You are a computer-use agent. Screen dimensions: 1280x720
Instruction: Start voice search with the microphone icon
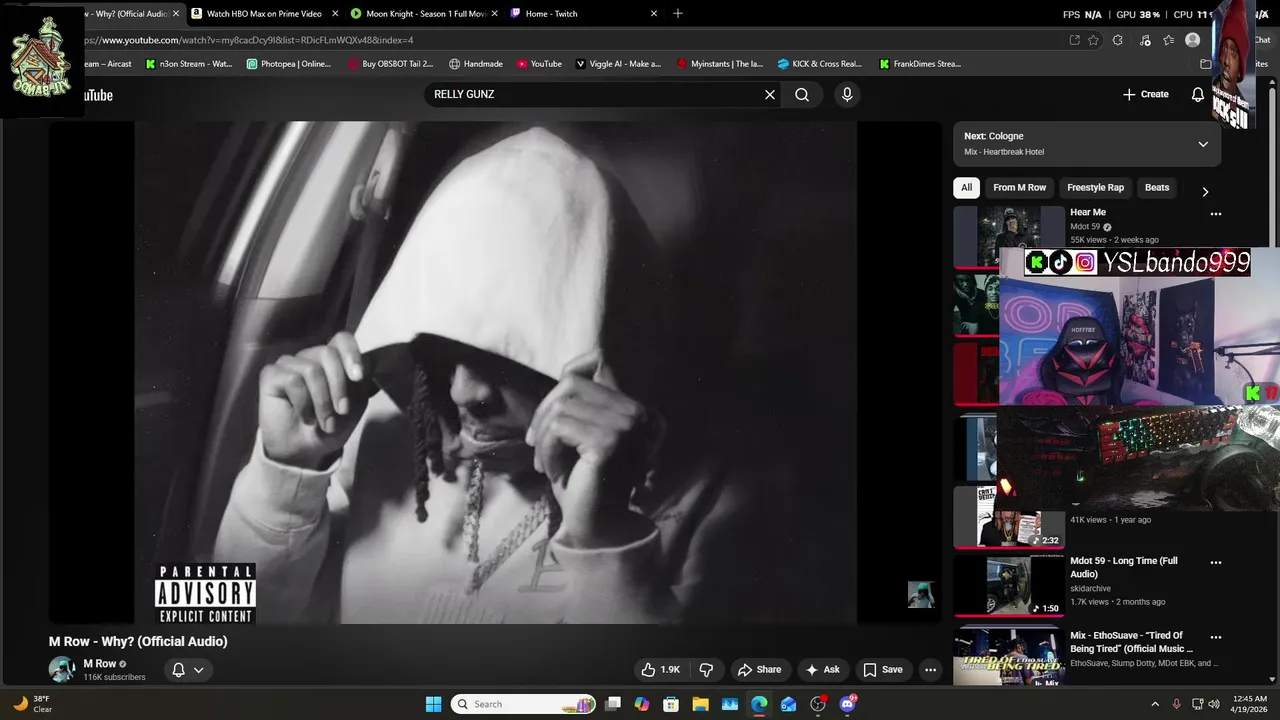point(847,94)
